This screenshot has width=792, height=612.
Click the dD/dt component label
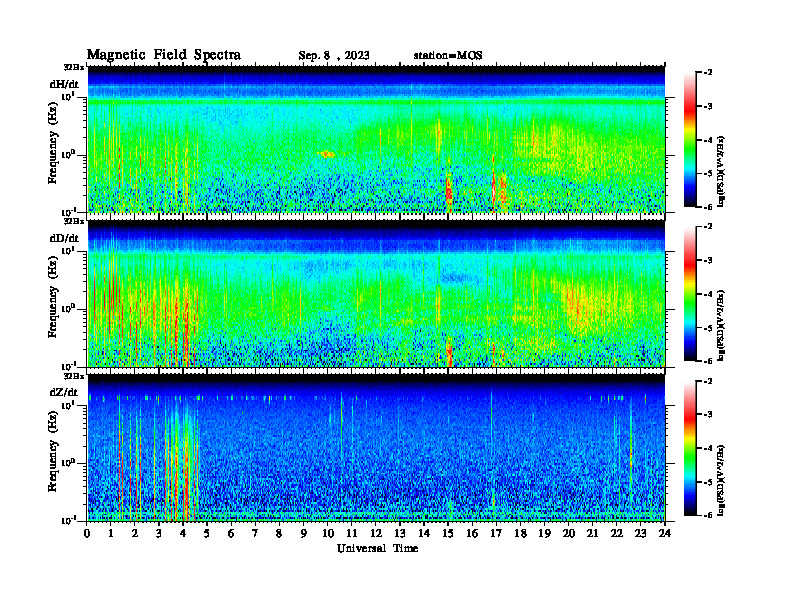tap(64, 238)
